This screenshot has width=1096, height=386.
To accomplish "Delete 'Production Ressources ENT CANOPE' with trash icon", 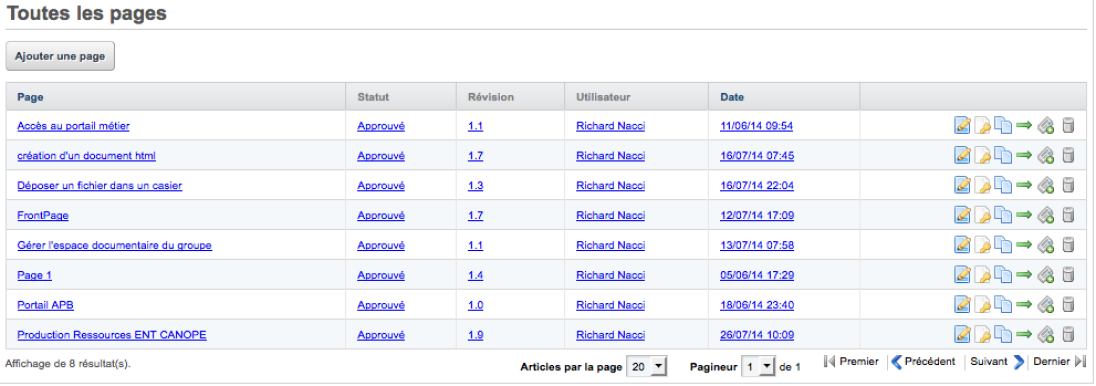I will 1067,335.
